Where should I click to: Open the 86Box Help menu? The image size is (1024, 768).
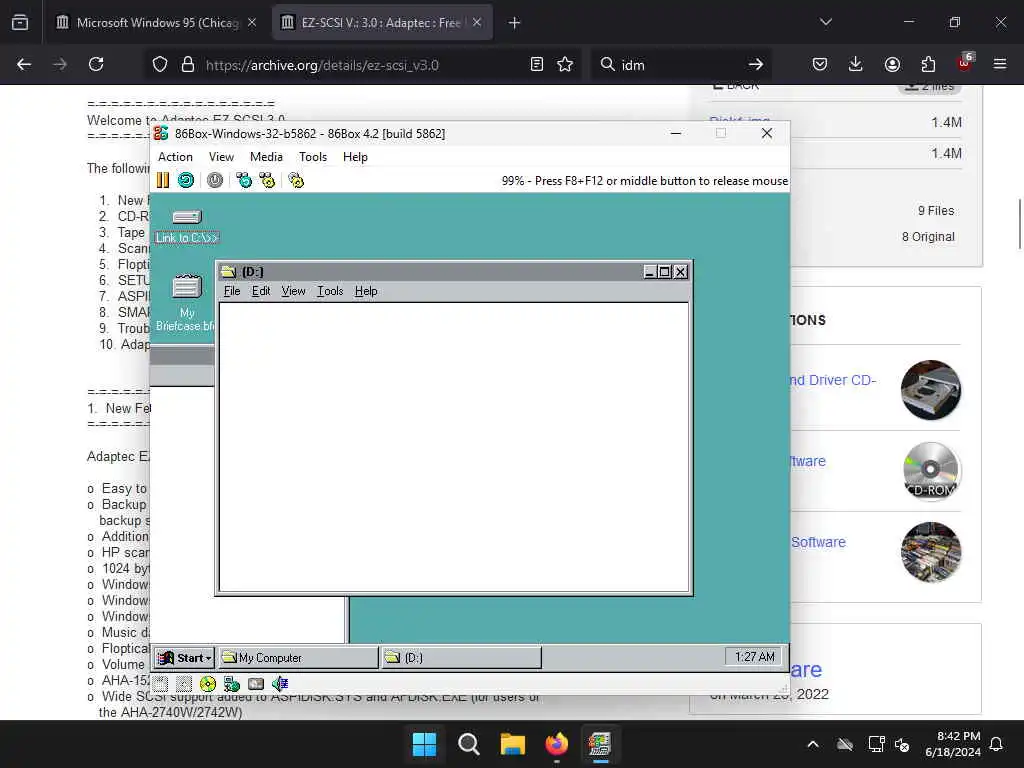click(355, 157)
